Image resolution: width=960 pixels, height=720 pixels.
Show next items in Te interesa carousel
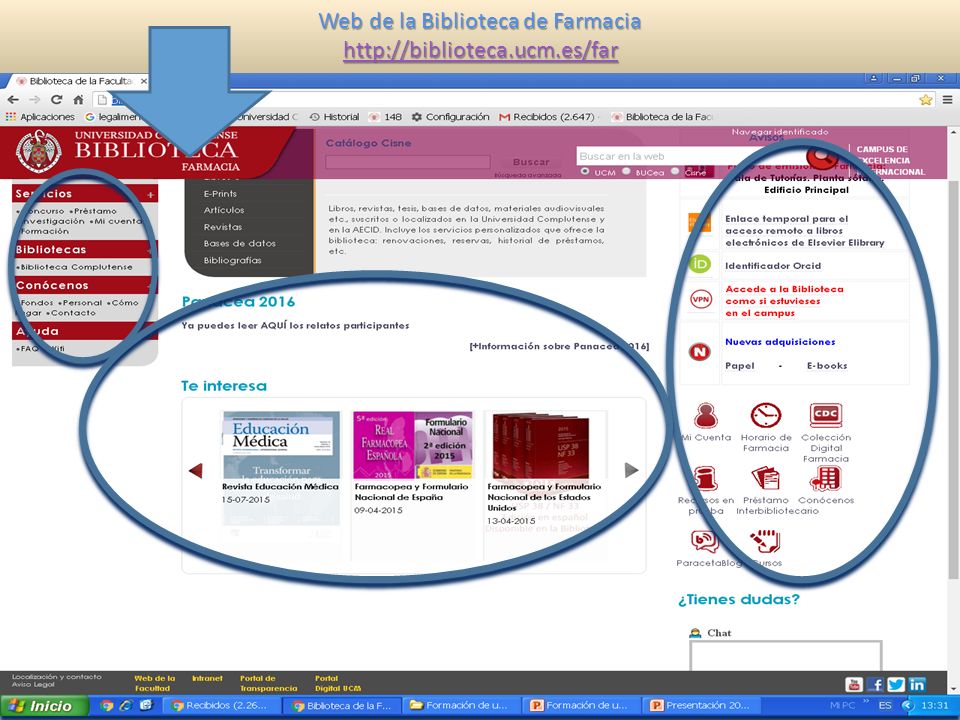631,470
